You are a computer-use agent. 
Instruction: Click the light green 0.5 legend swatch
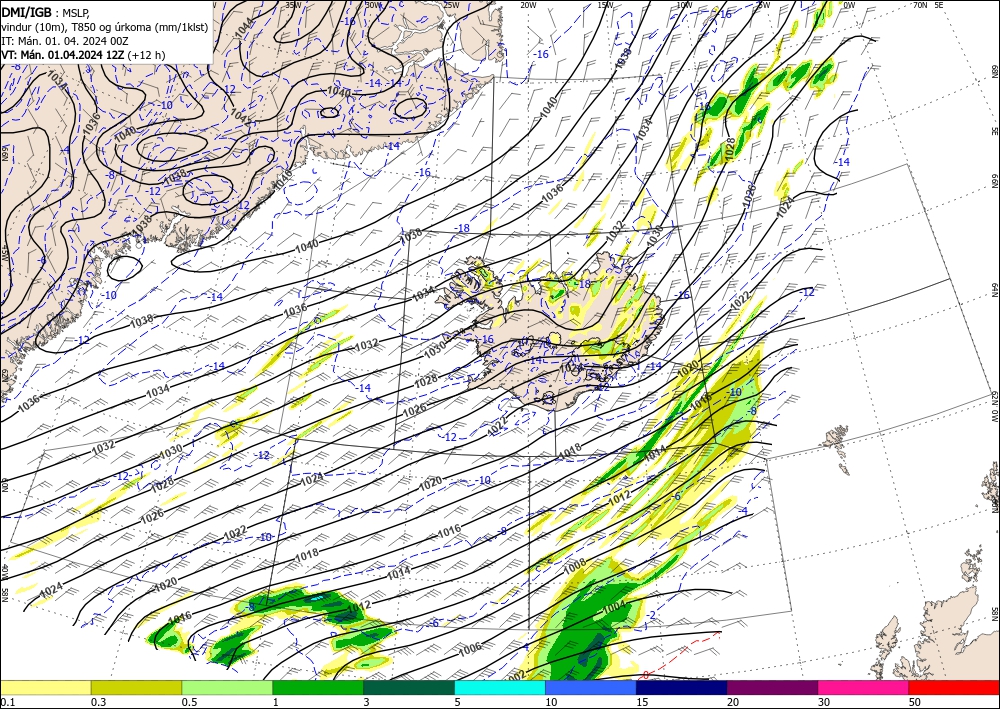(227, 687)
